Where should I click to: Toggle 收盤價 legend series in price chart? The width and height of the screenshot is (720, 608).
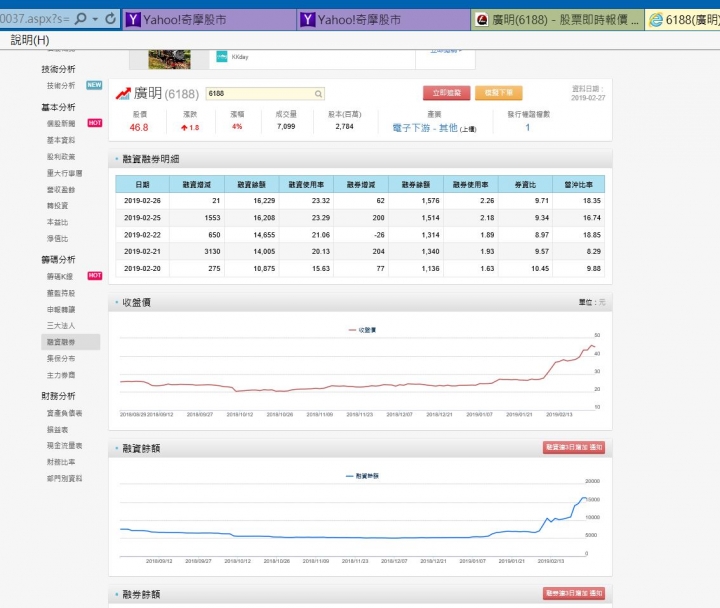[362, 329]
